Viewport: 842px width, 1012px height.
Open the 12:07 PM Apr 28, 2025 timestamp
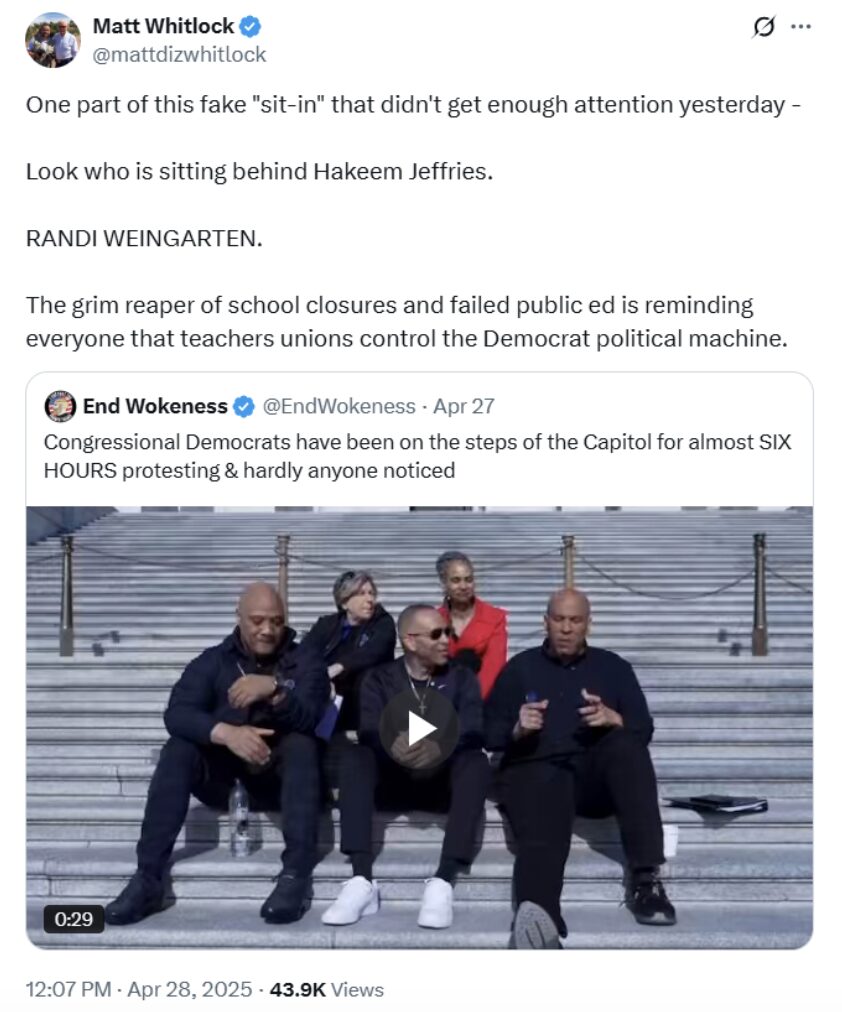[x=139, y=989]
